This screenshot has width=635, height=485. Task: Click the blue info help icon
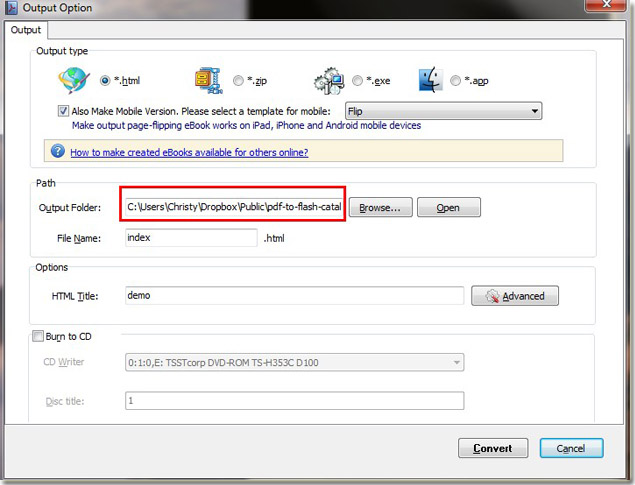(56, 152)
